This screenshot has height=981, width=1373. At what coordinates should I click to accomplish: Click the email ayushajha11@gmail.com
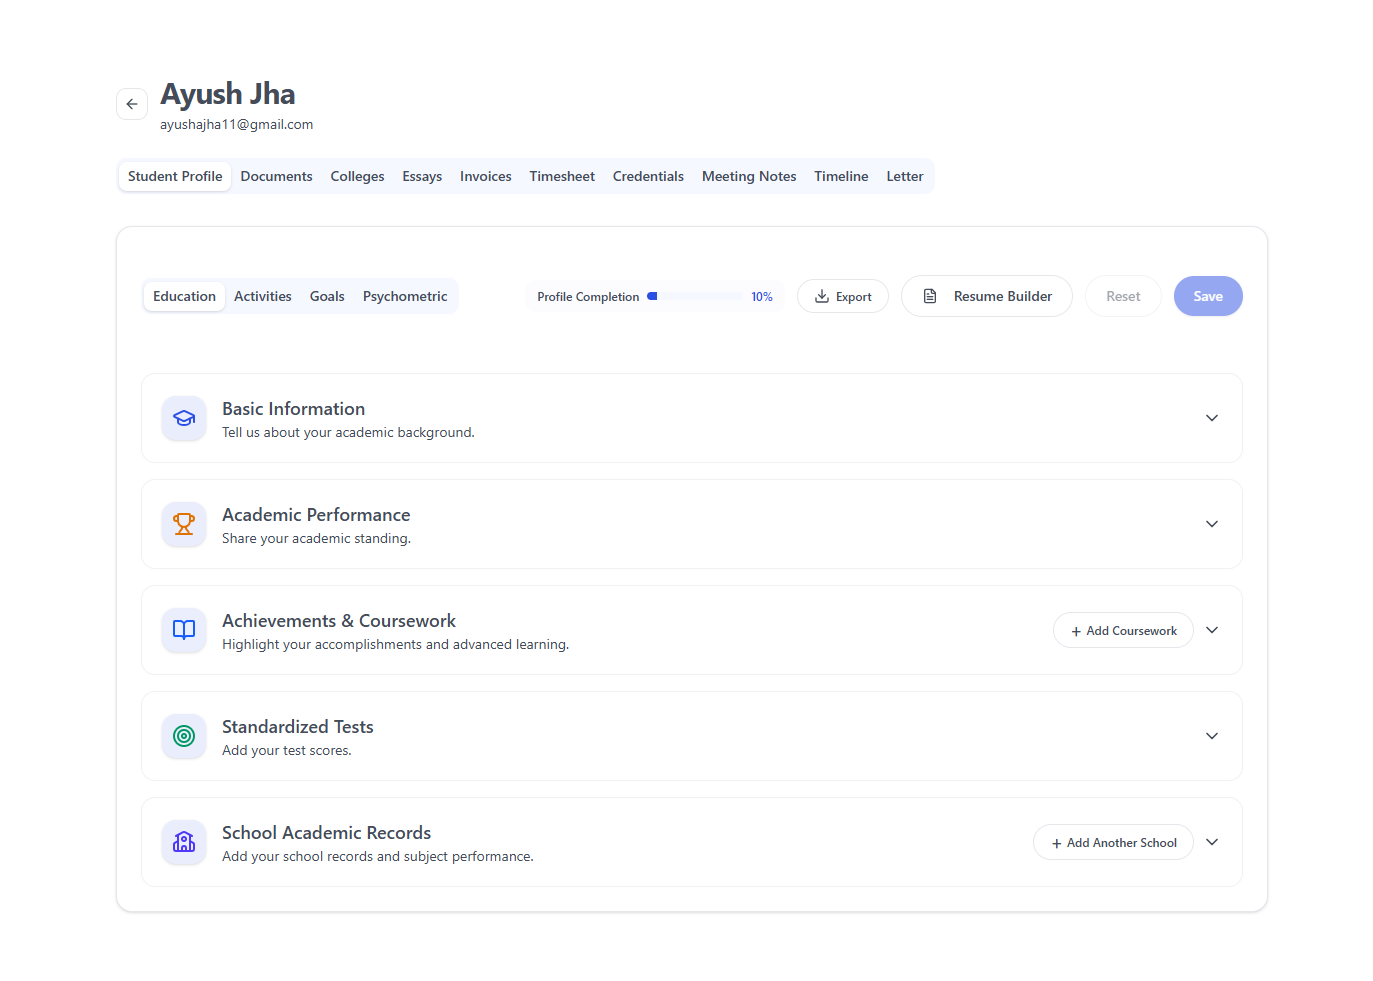coord(237,124)
